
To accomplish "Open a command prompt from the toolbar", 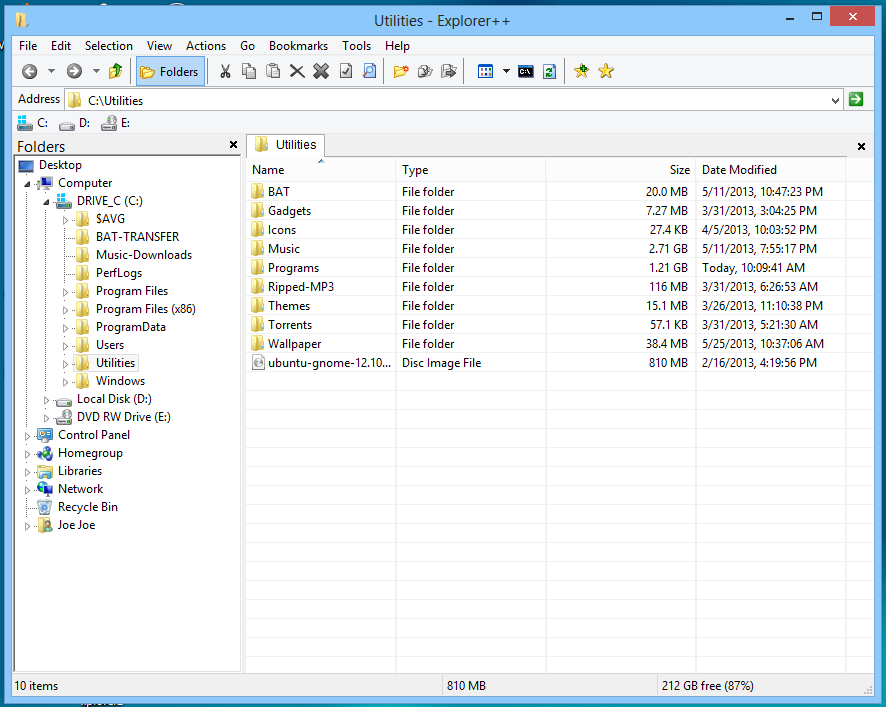I will 525,71.
